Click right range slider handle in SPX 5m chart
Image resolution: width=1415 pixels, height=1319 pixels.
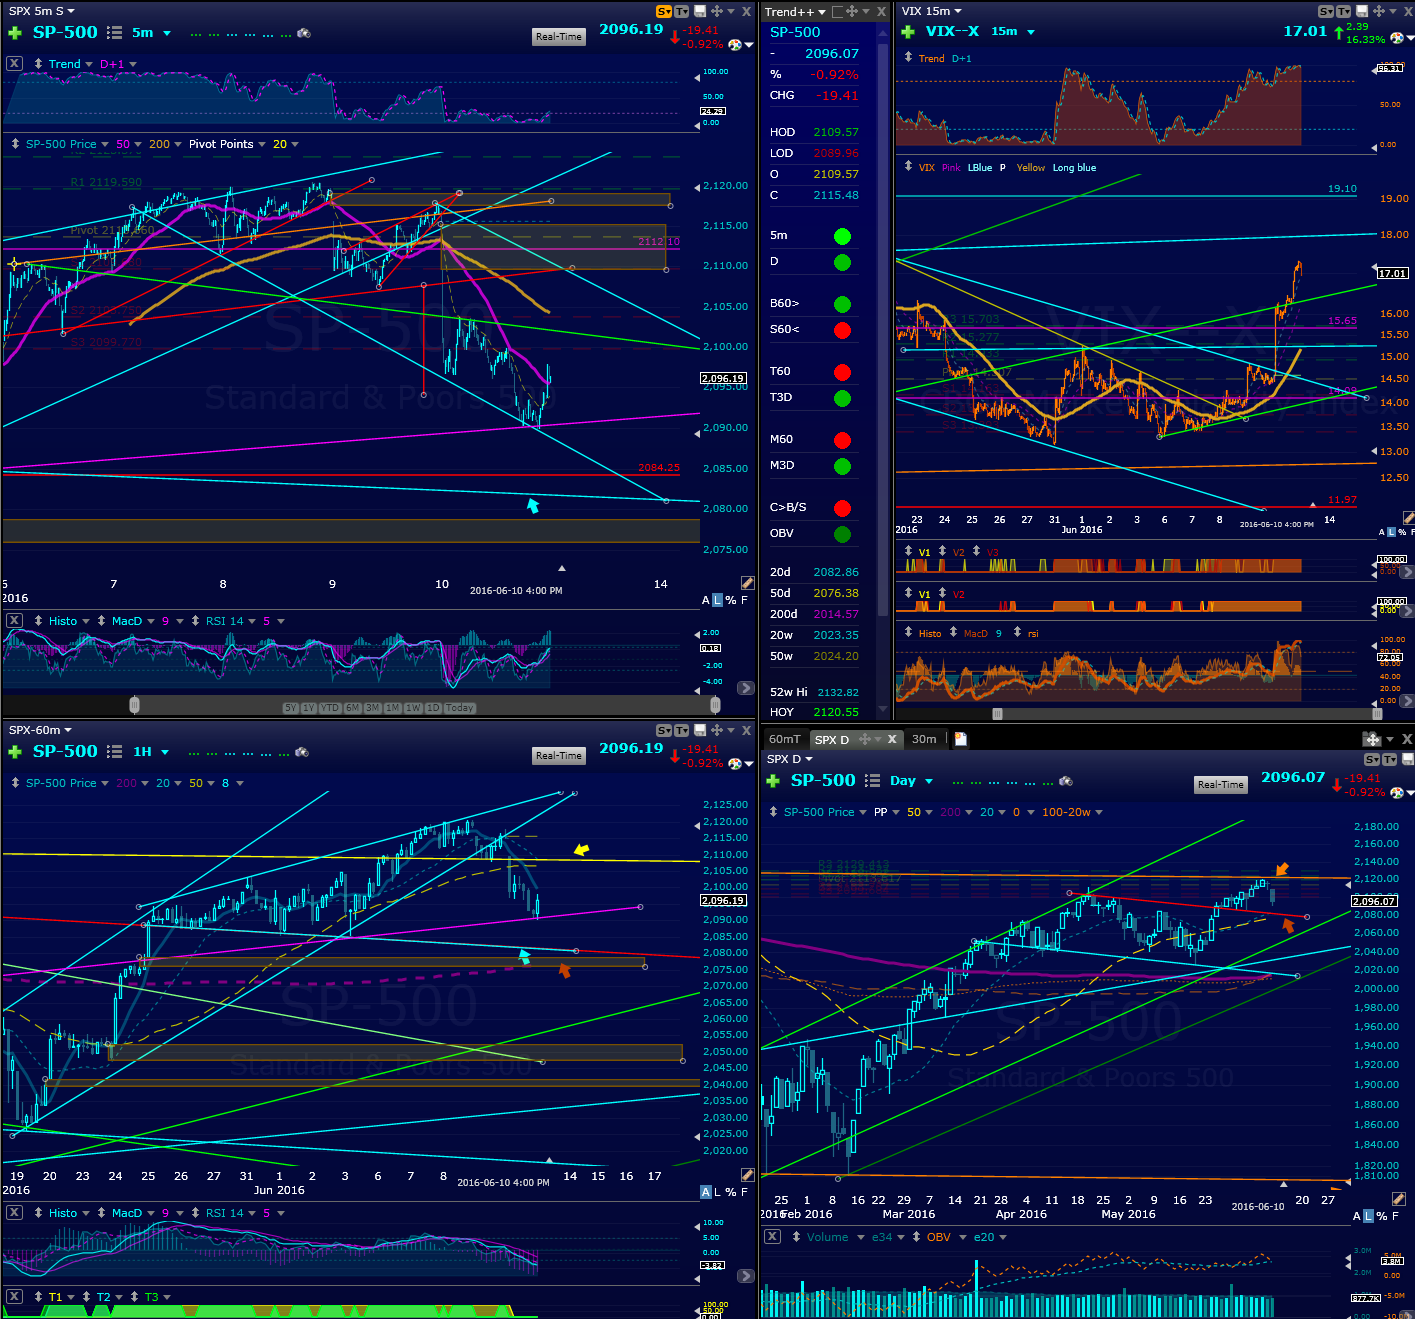pos(715,705)
